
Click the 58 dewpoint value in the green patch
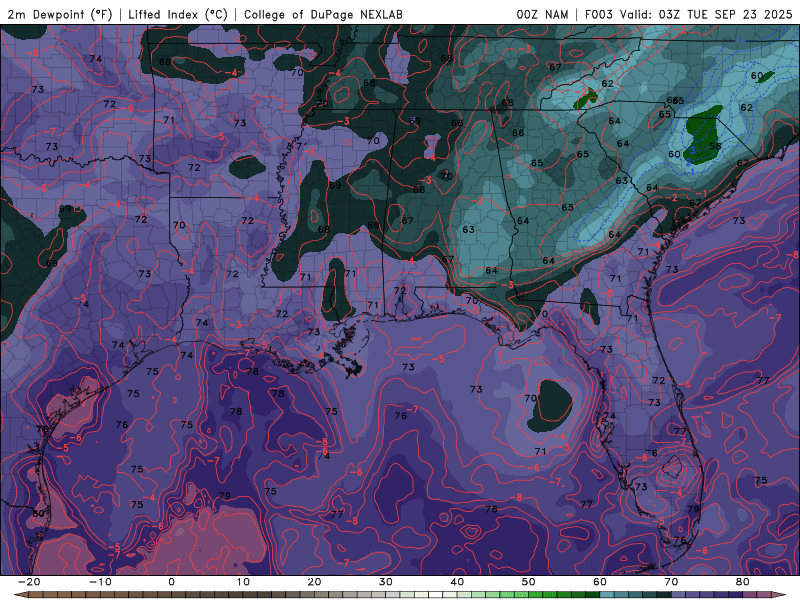(x=715, y=146)
